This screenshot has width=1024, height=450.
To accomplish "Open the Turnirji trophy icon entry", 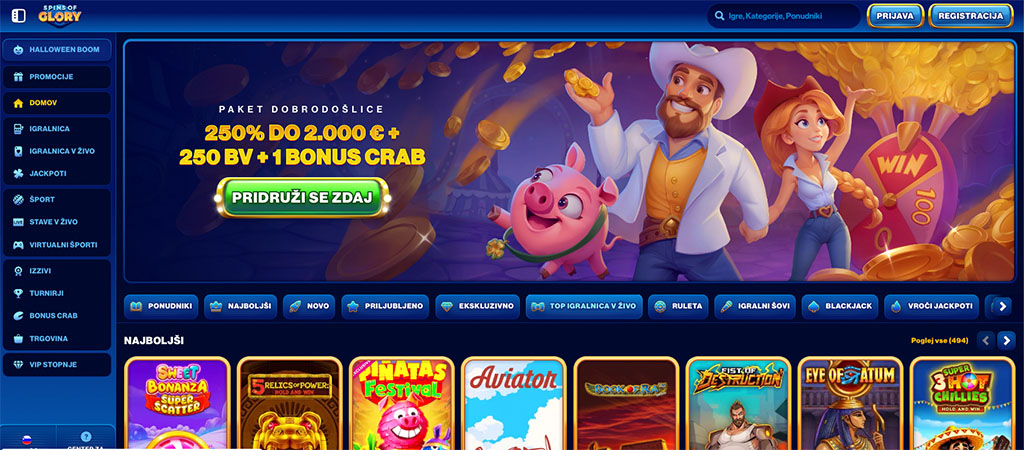I will (18, 293).
